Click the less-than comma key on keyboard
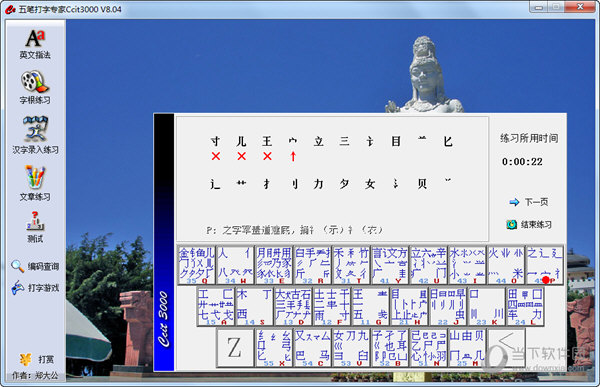 [x=505, y=348]
